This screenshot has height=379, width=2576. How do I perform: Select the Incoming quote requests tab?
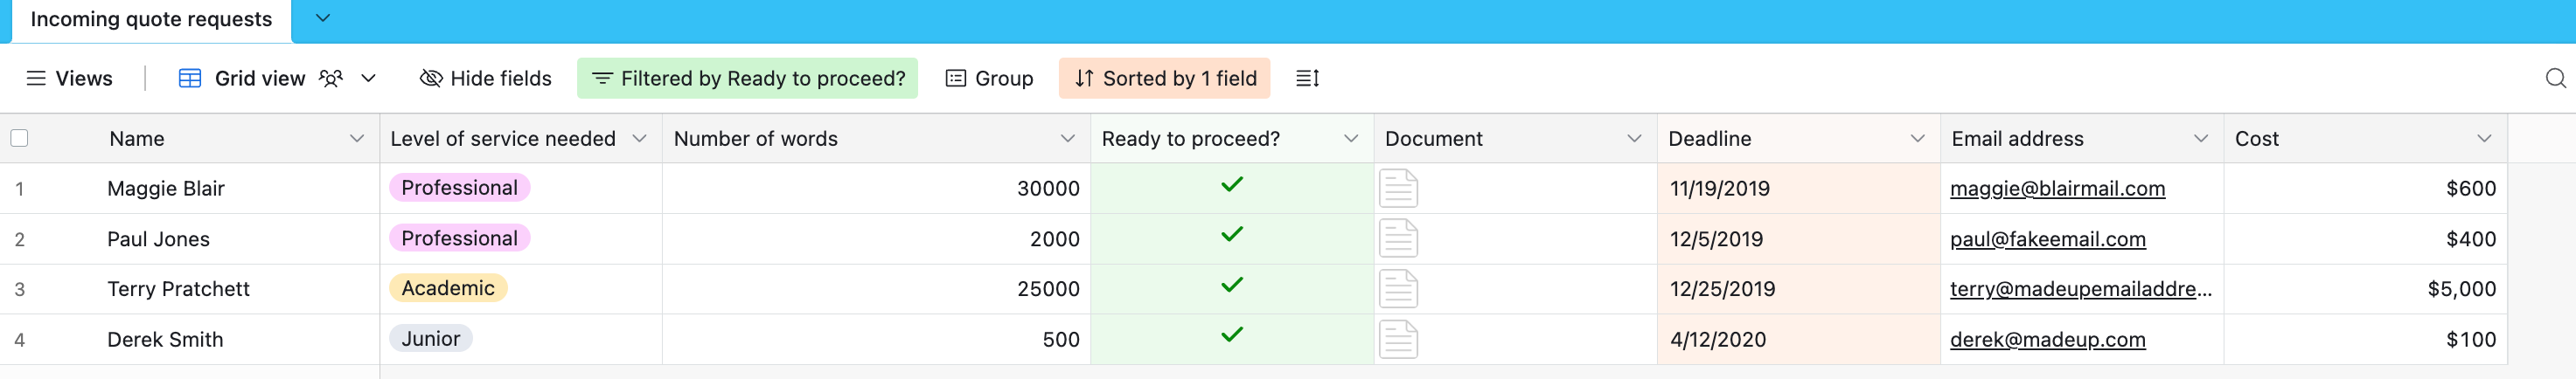click(151, 20)
